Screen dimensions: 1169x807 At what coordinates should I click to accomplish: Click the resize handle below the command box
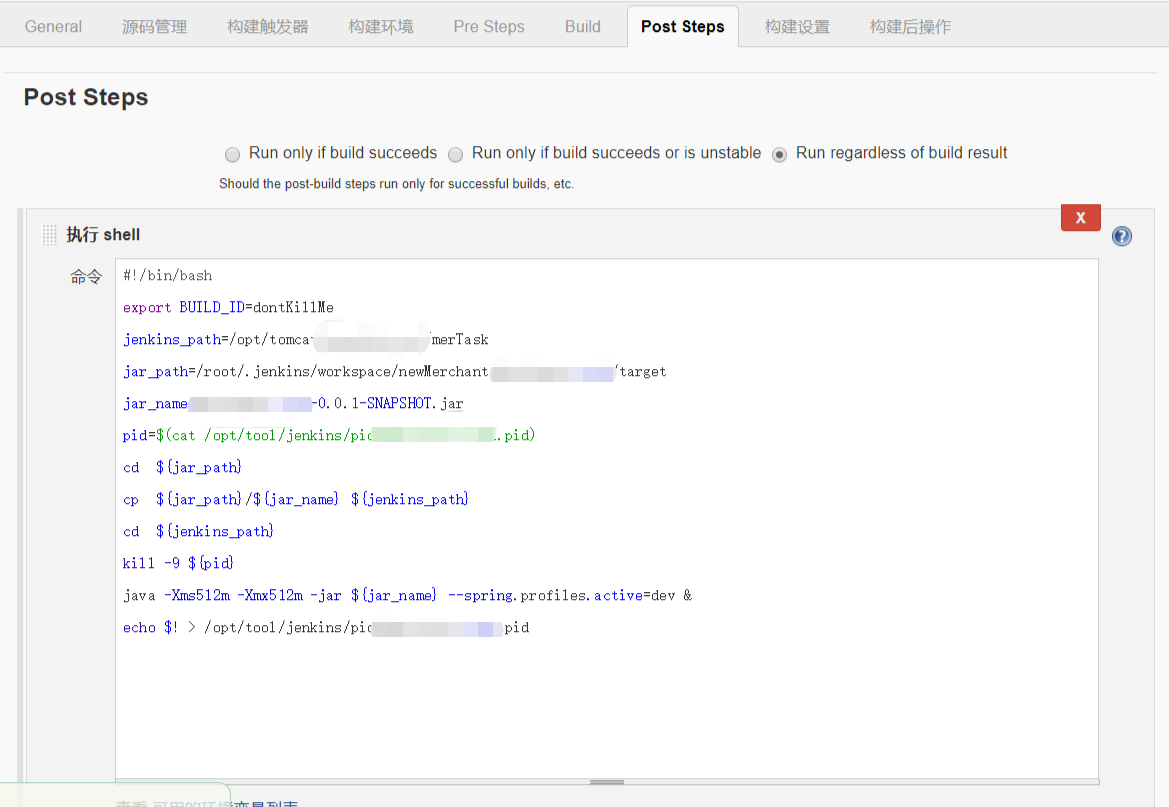click(607, 782)
